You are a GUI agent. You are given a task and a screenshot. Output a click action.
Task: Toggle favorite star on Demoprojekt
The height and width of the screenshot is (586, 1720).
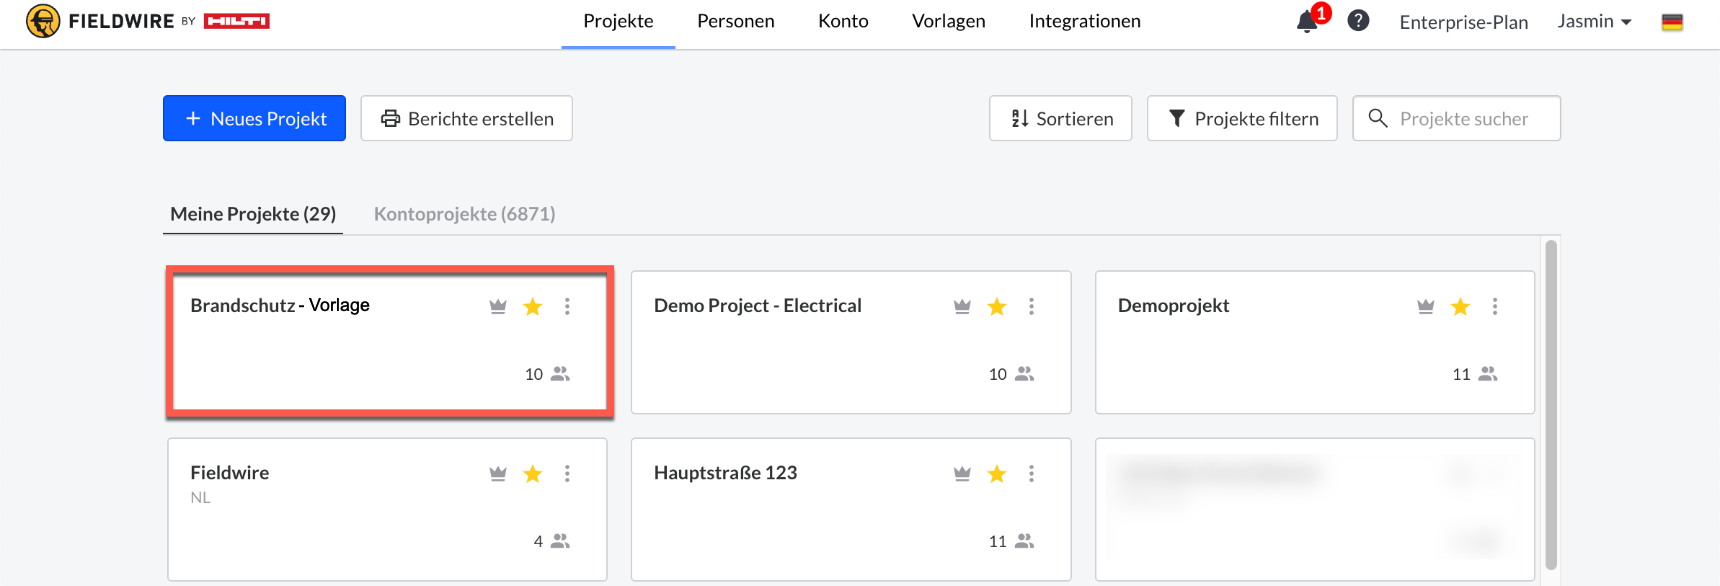(x=1461, y=306)
